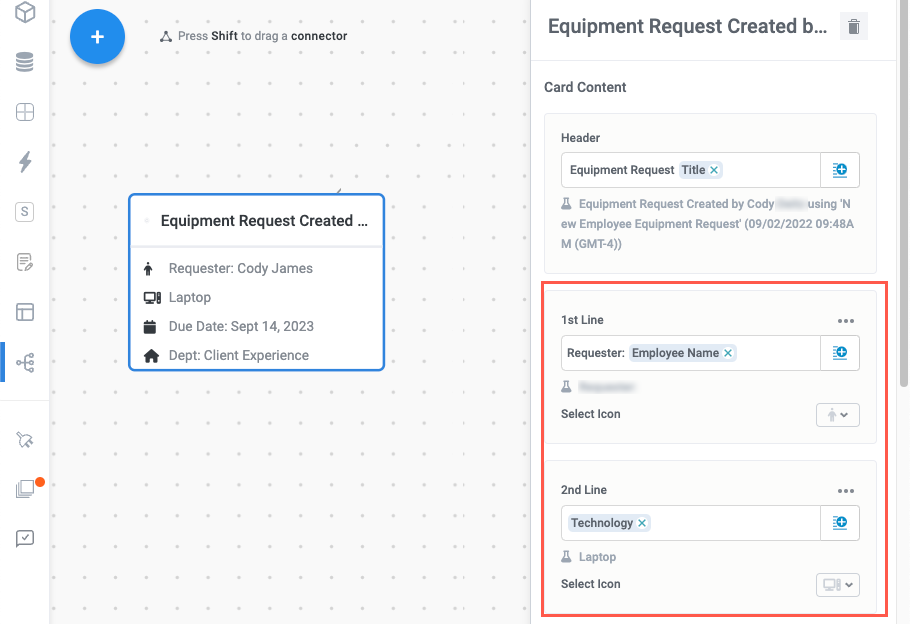Viewport: 910px width, 624px height.
Task: Click the plug connector icon in the sidebar
Action: coord(22,439)
